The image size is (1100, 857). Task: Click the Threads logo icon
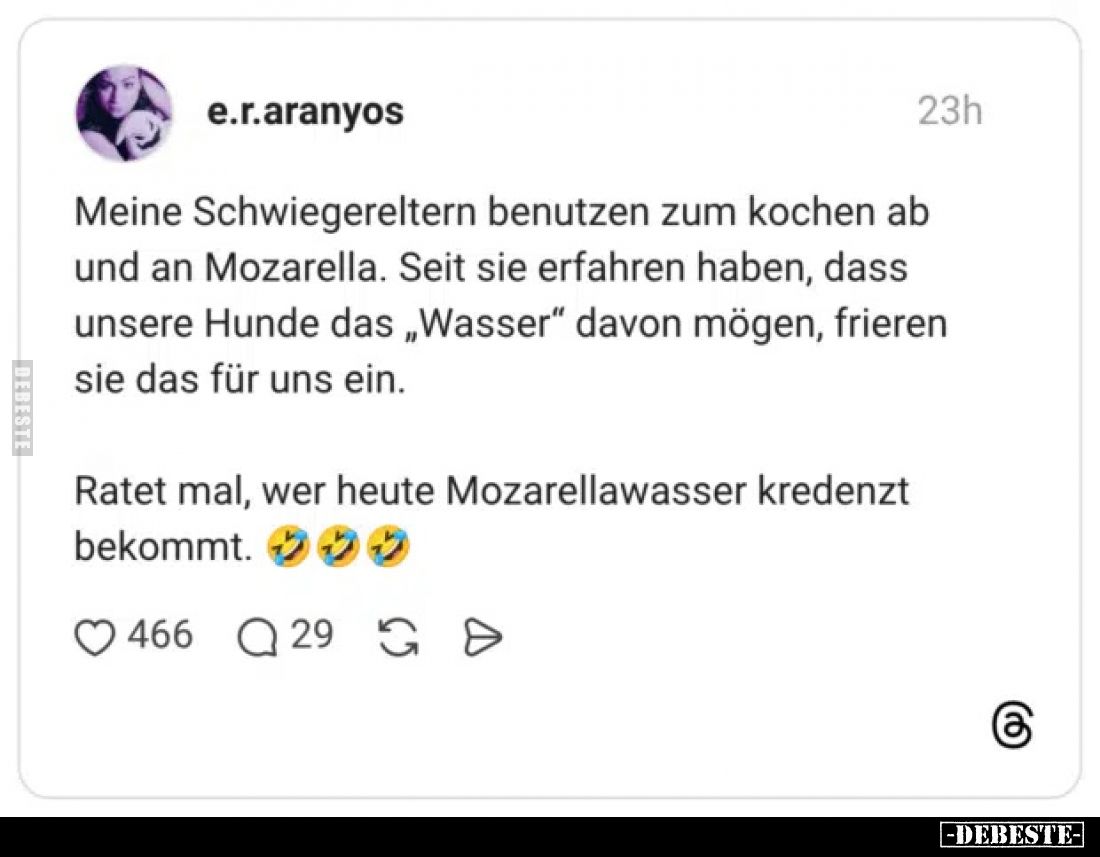coord(1012,724)
